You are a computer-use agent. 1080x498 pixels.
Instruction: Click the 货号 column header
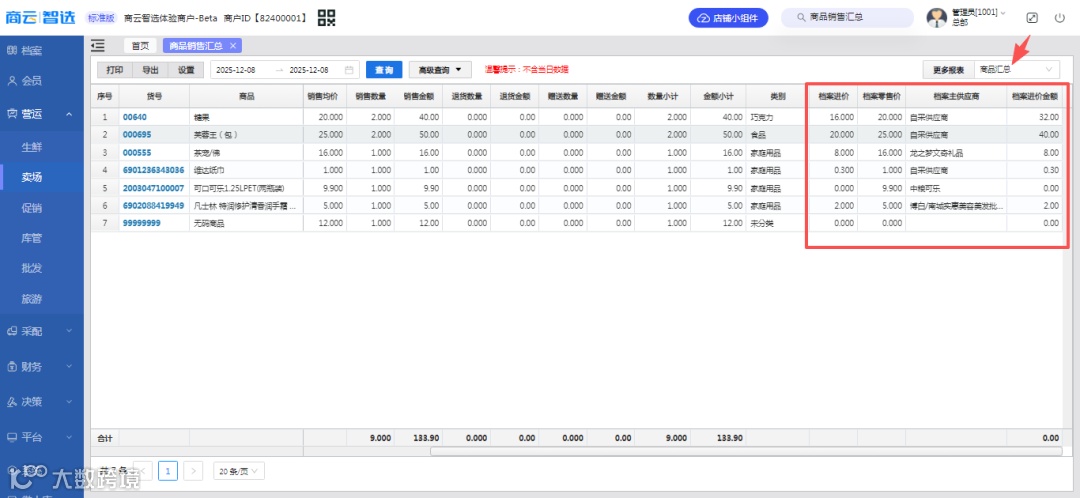click(154, 96)
